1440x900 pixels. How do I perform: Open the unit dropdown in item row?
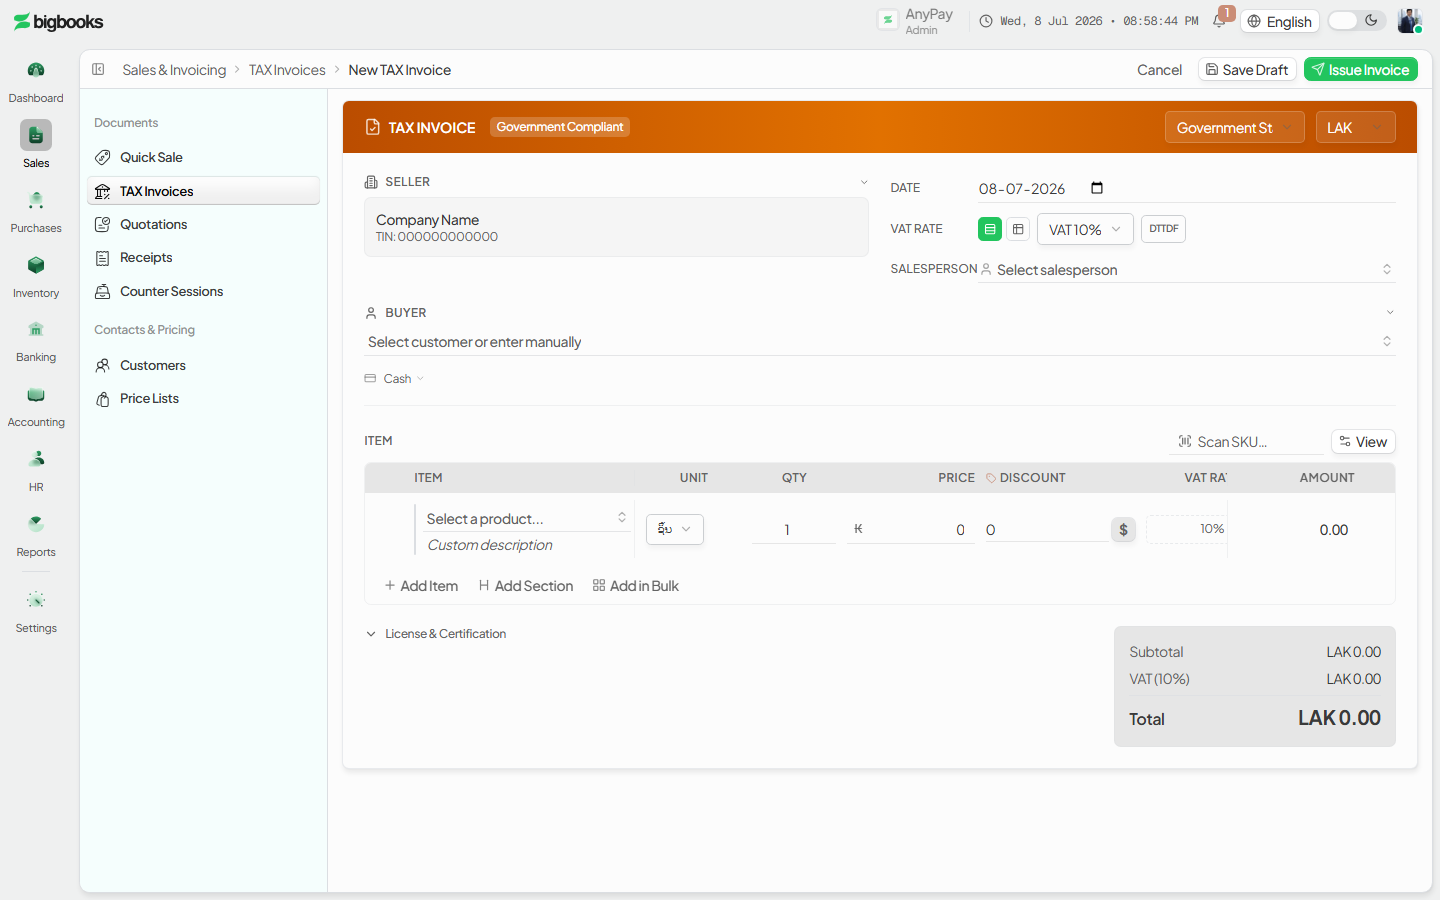[675, 529]
